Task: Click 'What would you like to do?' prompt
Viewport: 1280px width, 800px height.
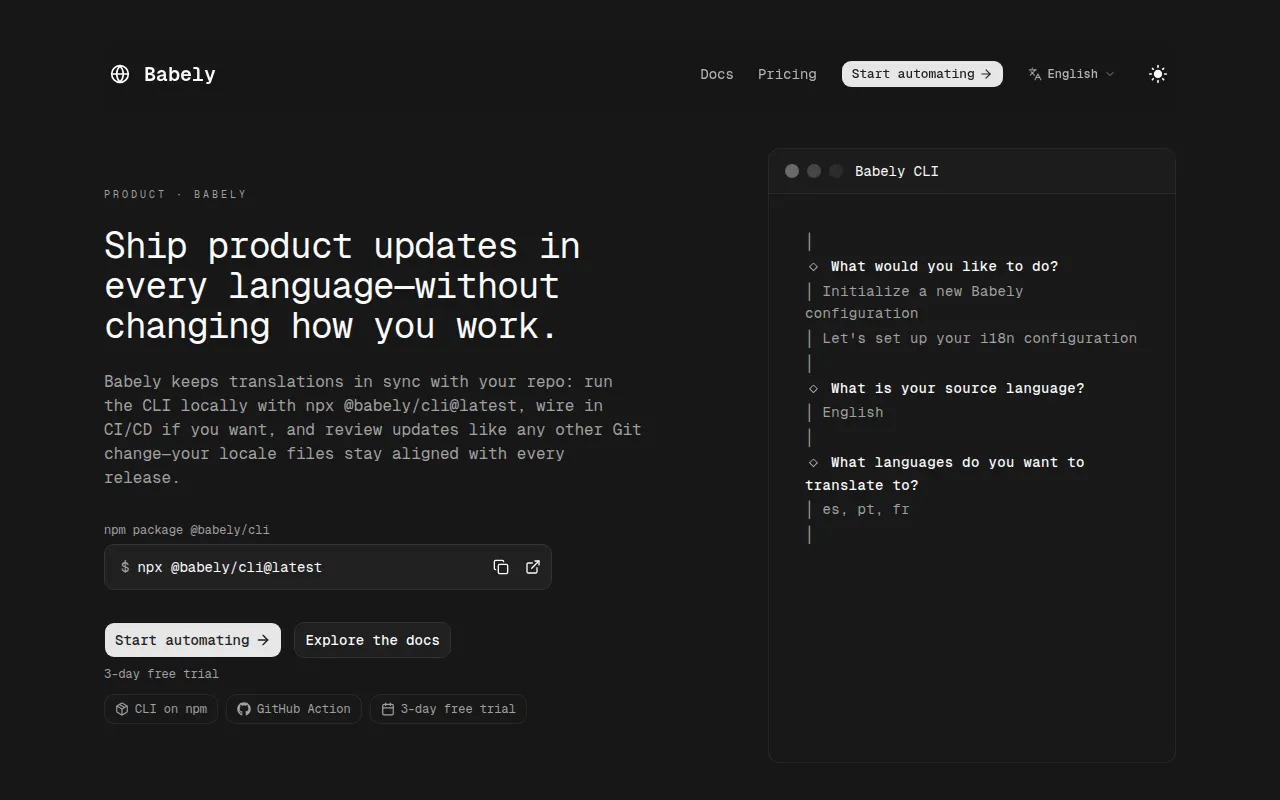Action: (x=944, y=266)
